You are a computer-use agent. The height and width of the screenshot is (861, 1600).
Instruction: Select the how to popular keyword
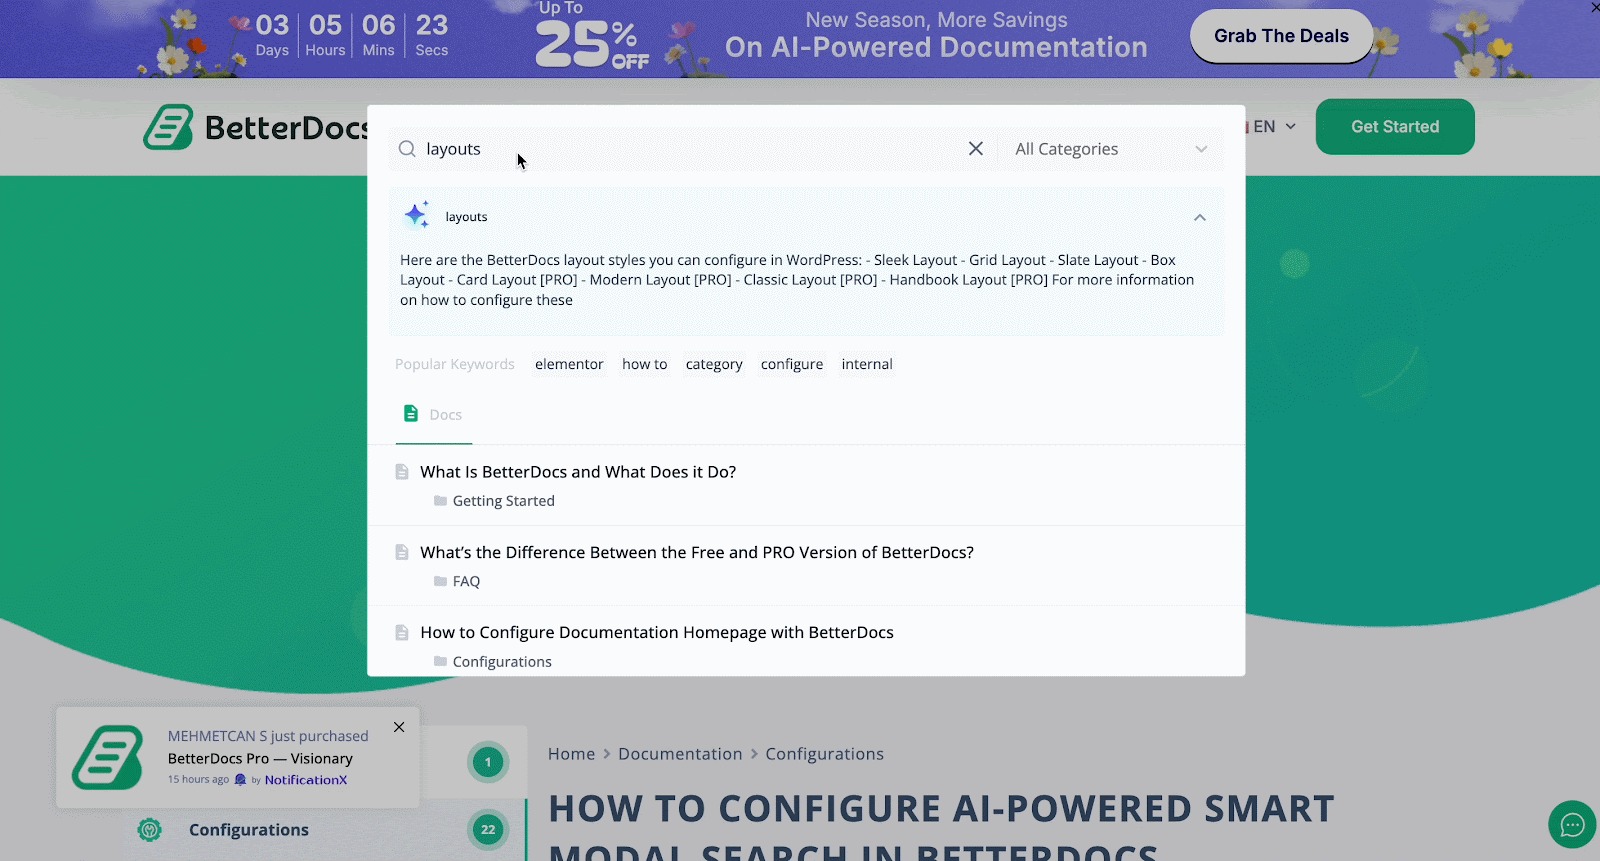[645, 364]
